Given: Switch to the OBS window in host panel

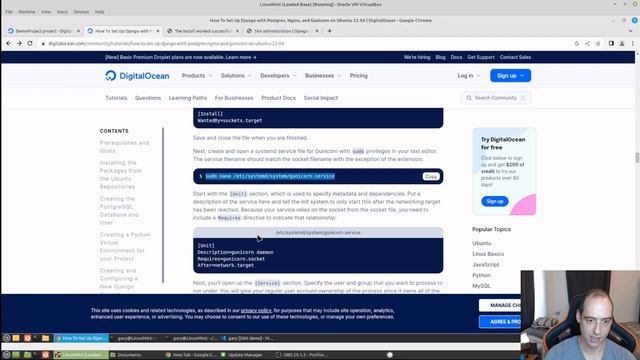Looking at the screenshot, I should (x=301, y=355).
